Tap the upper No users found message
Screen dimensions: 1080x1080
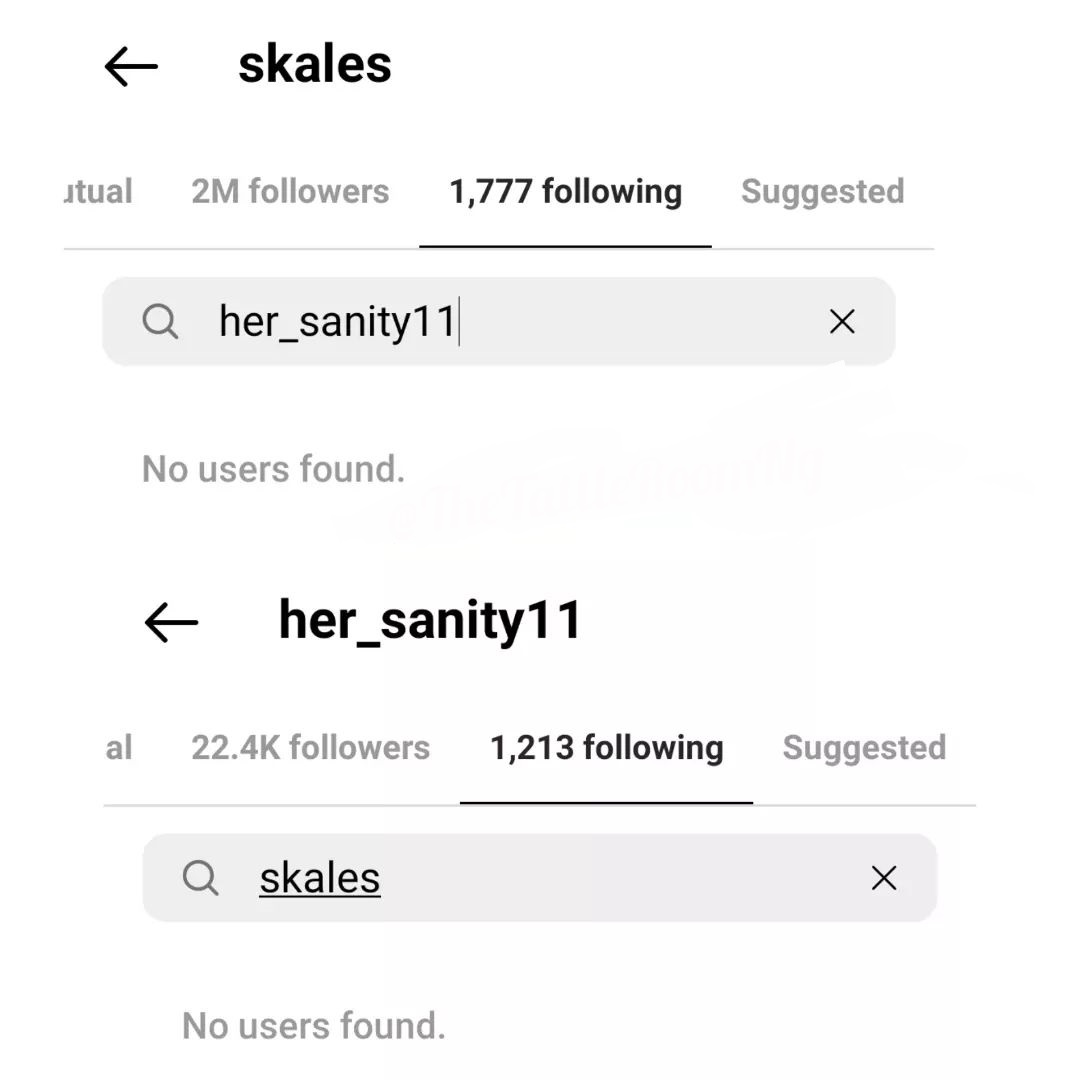(273, 469)
